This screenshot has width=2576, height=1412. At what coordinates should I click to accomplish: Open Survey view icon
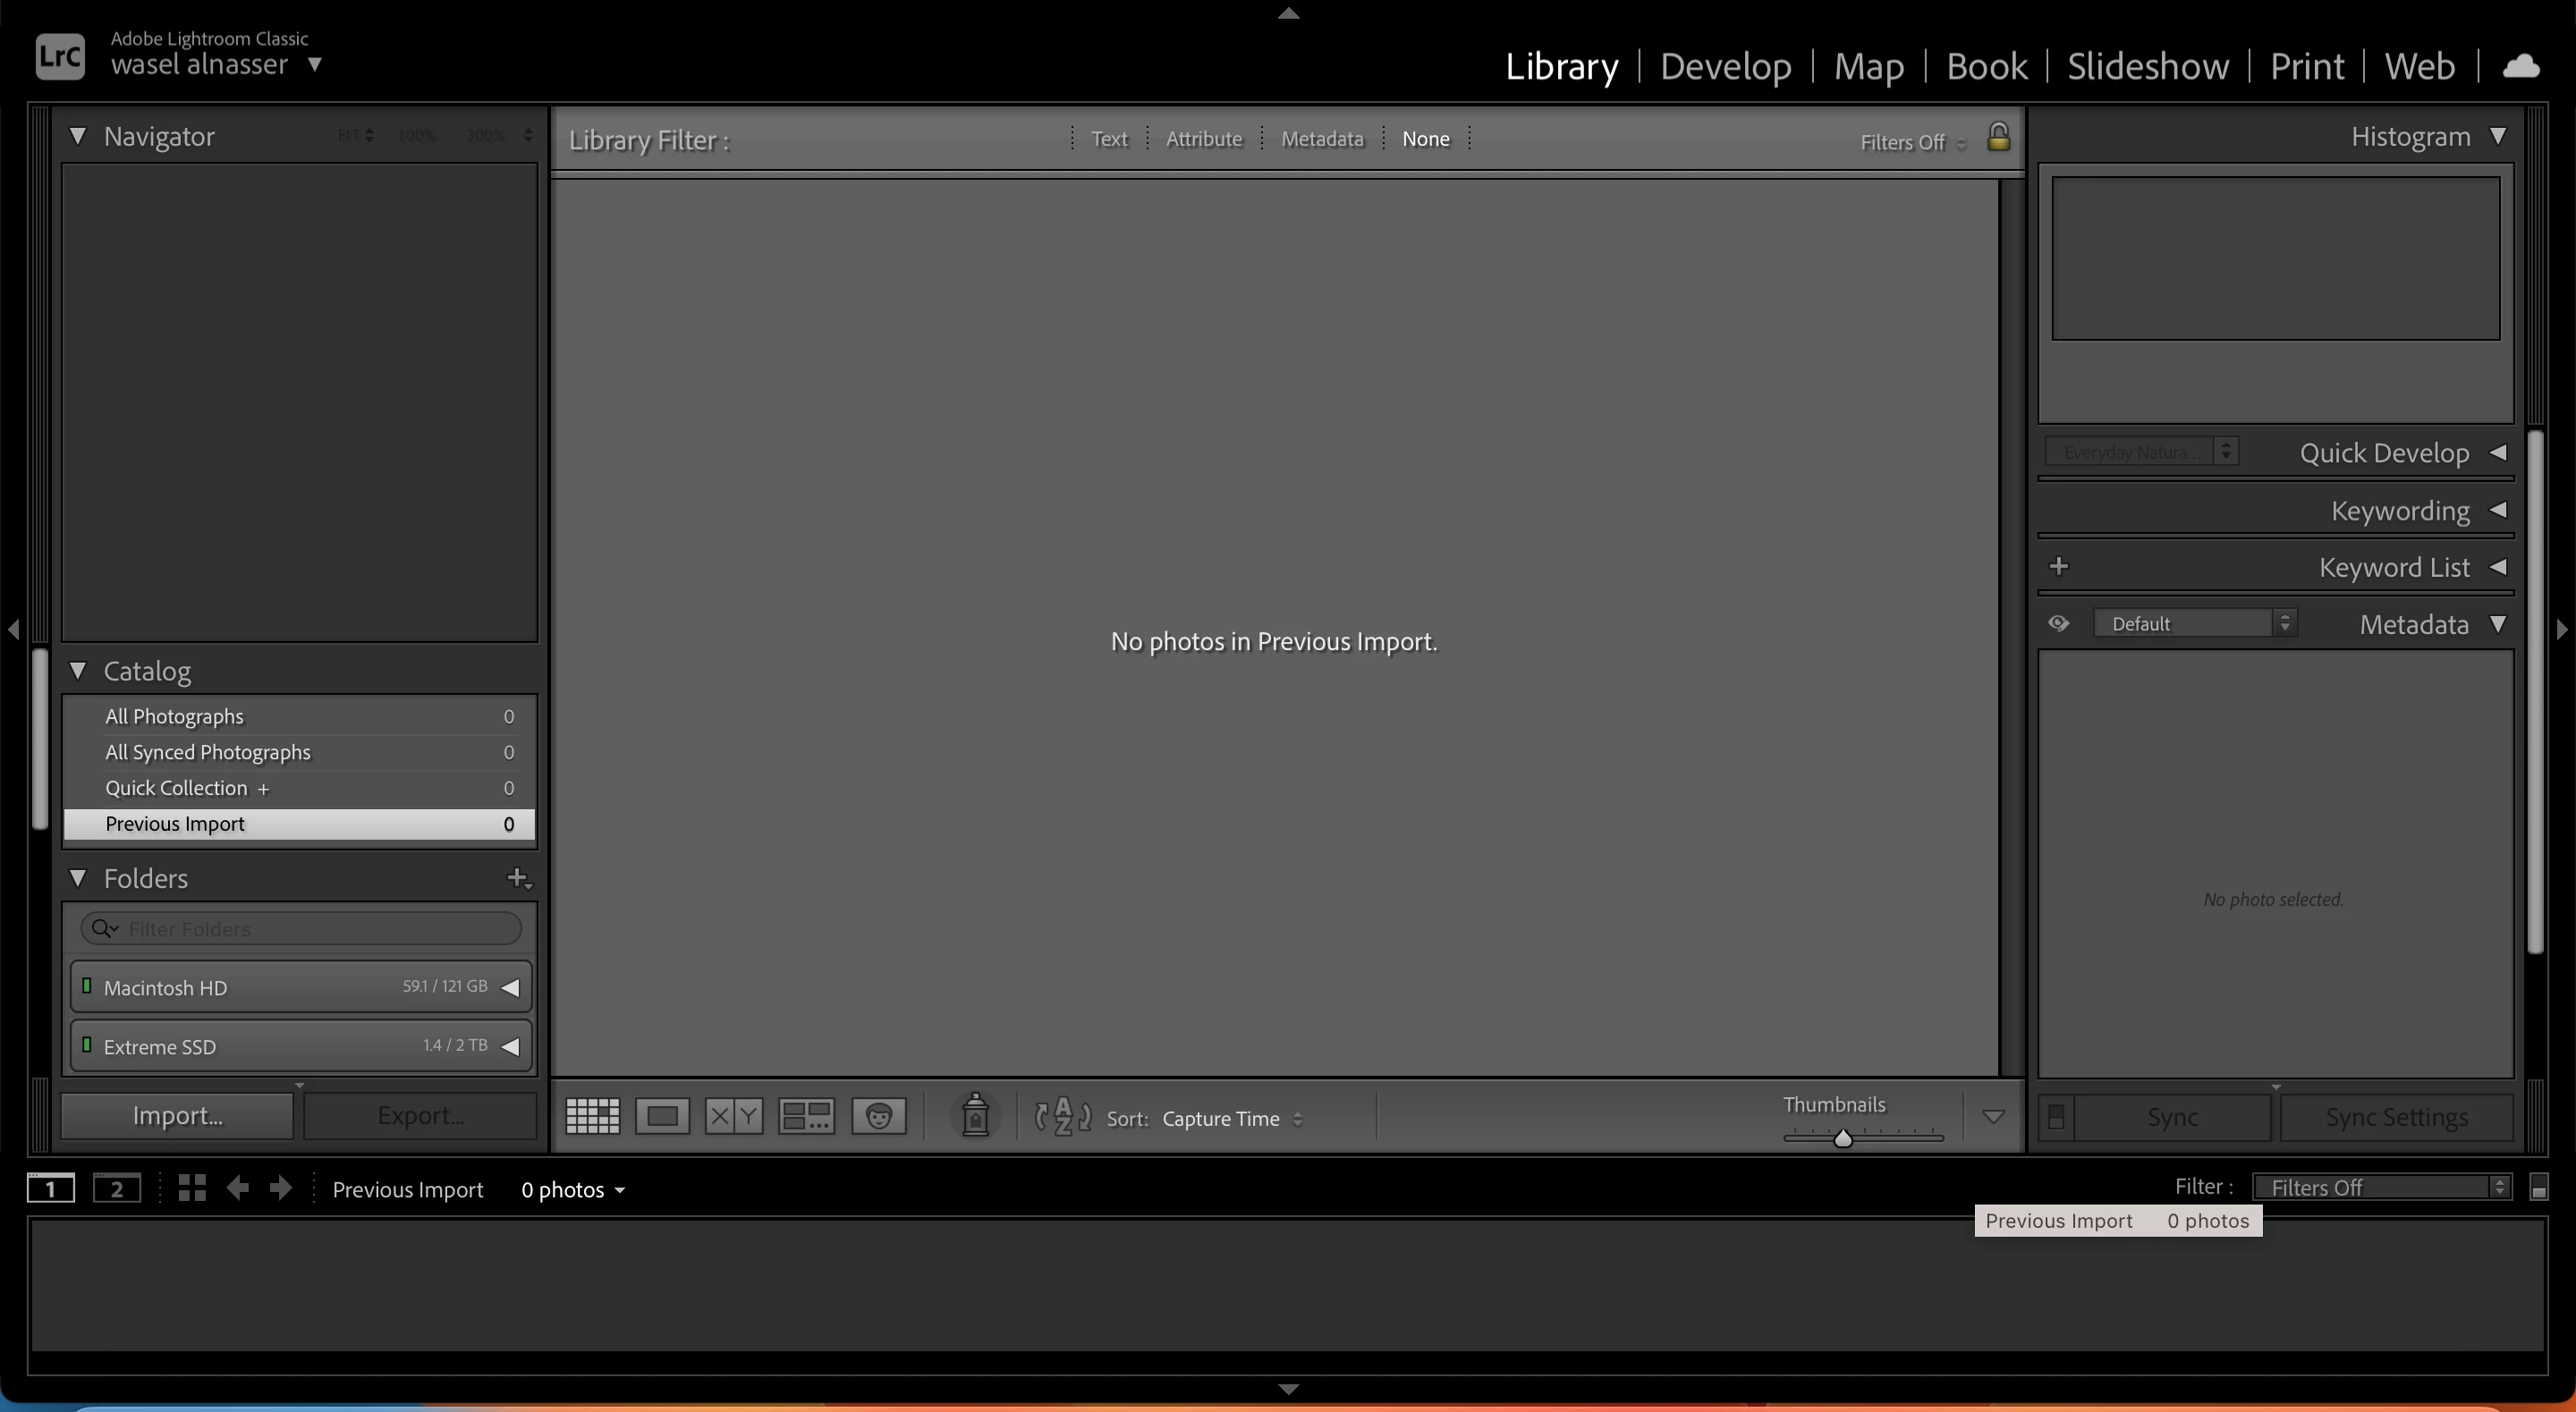click(806, 1116)
